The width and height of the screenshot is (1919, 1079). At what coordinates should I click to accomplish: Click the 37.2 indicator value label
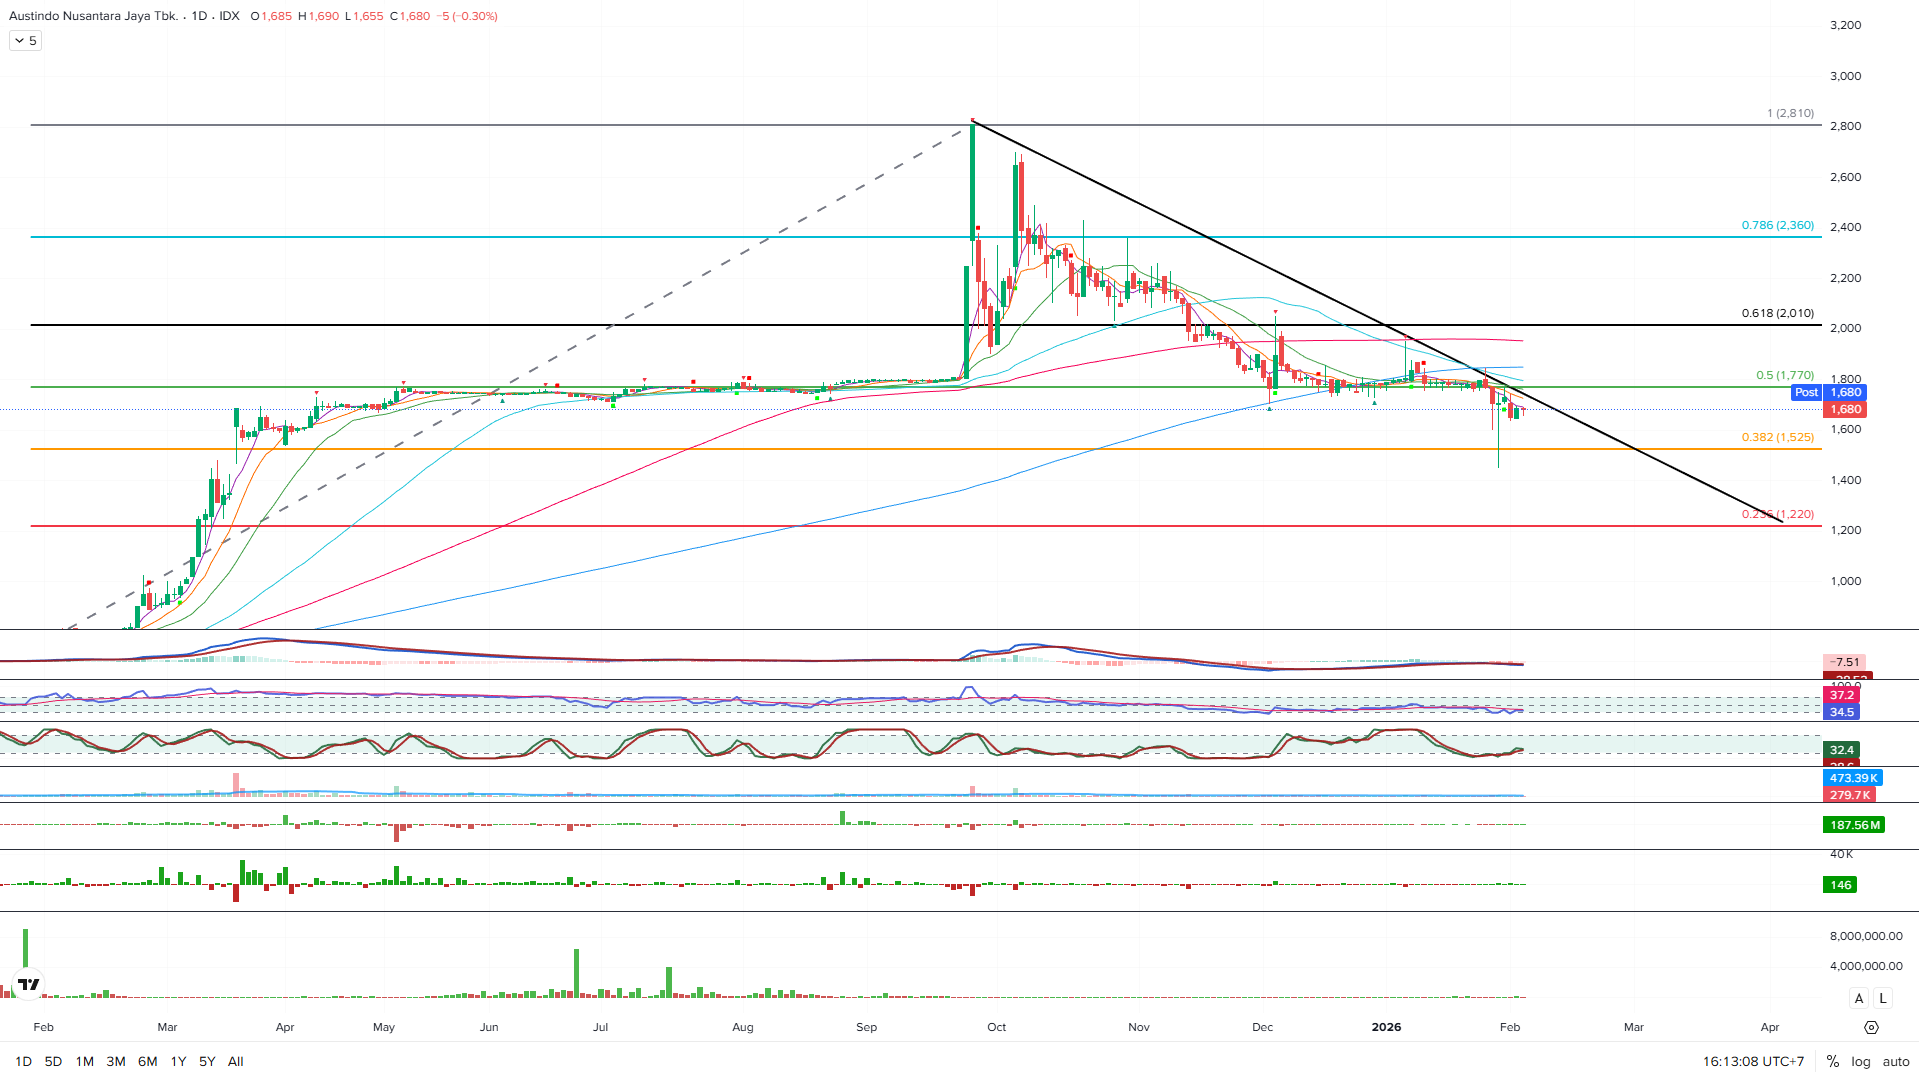click(1842, 695)
